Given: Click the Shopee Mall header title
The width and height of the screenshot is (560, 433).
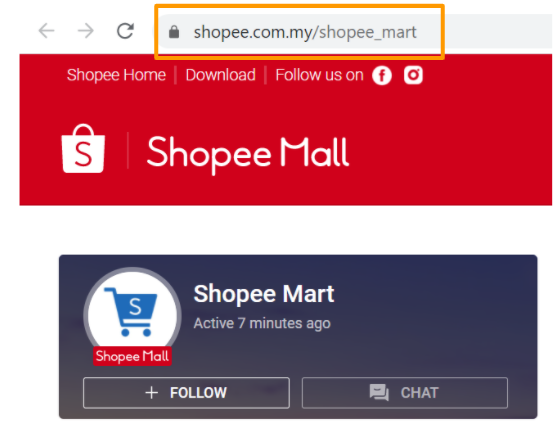Looking at the screenshot, I should pyautogui.click(x=248, y=153).
